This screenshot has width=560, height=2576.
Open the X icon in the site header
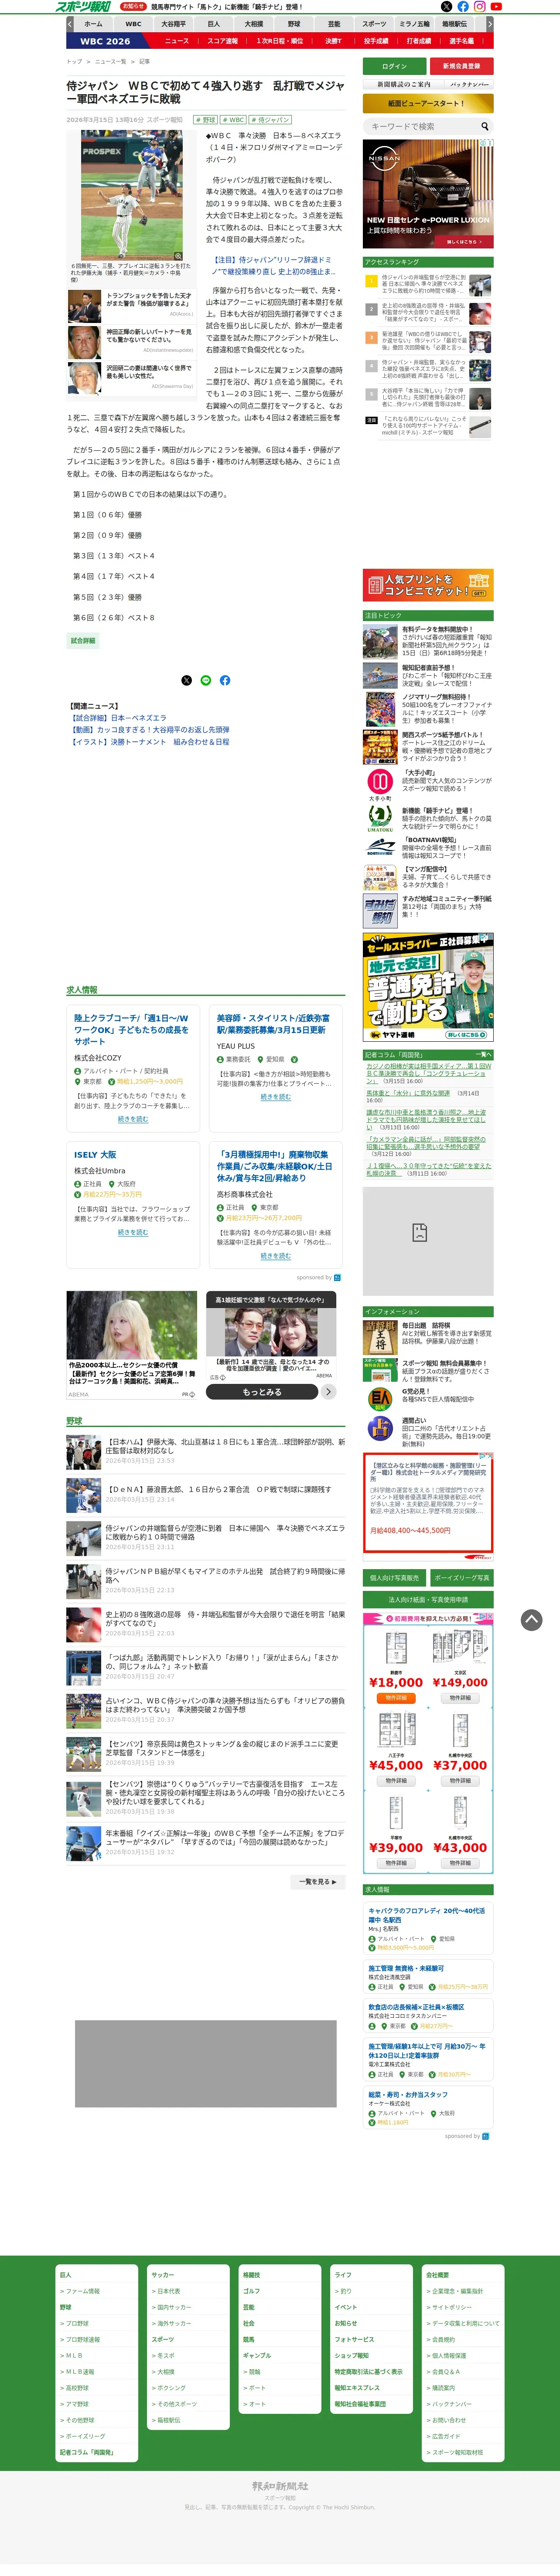(x=447, y=7)
